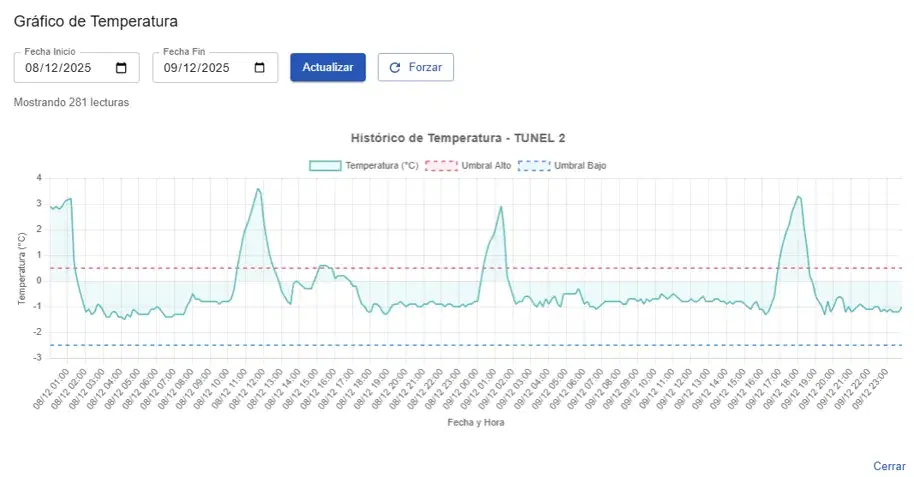The width and height of the screenshot is (914, 477).
Task: Click the refresh icon in Forzar button
Action: (395, 68)
